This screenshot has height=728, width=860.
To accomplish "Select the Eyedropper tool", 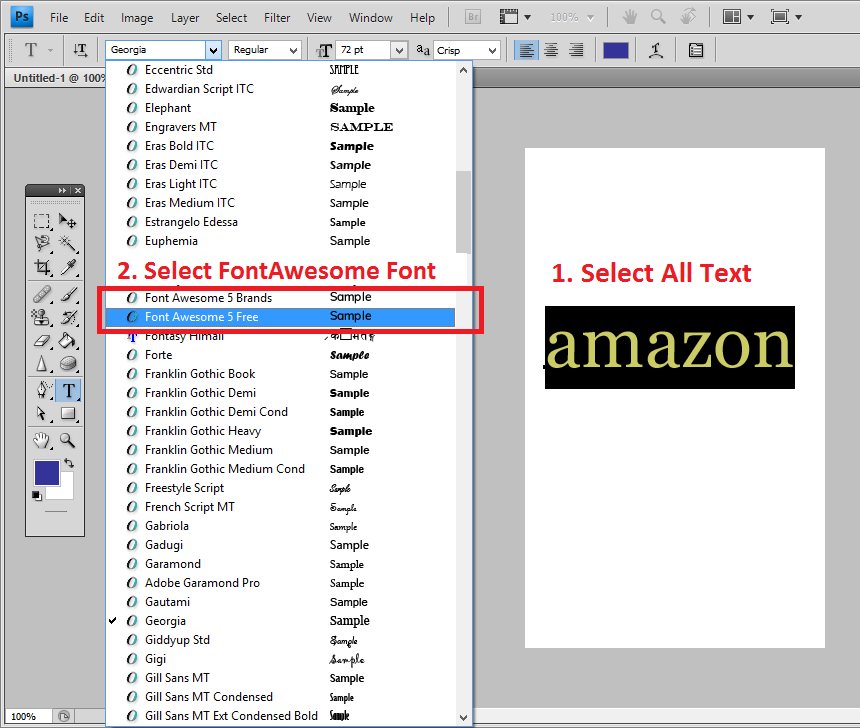I will (68, 267).
